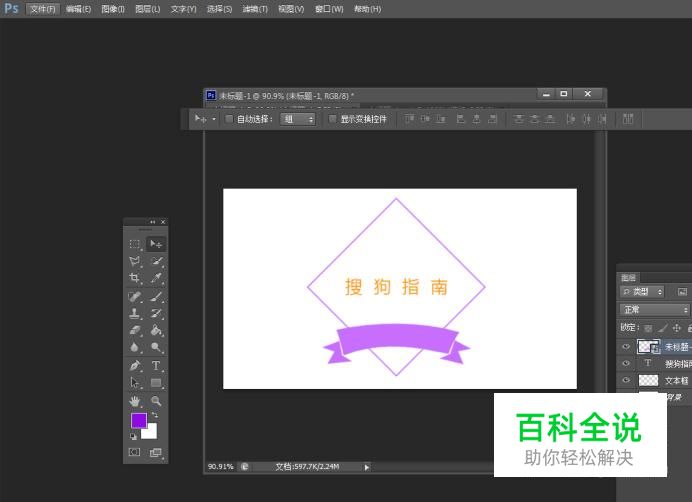Screen dimensions: 692x502
Task: Open the 图层(L) menu
Action: click(x=147, y=9)
